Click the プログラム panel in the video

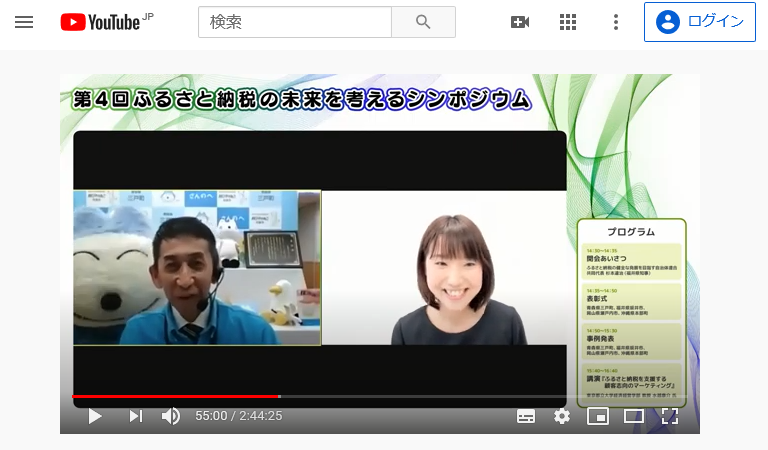631,312
